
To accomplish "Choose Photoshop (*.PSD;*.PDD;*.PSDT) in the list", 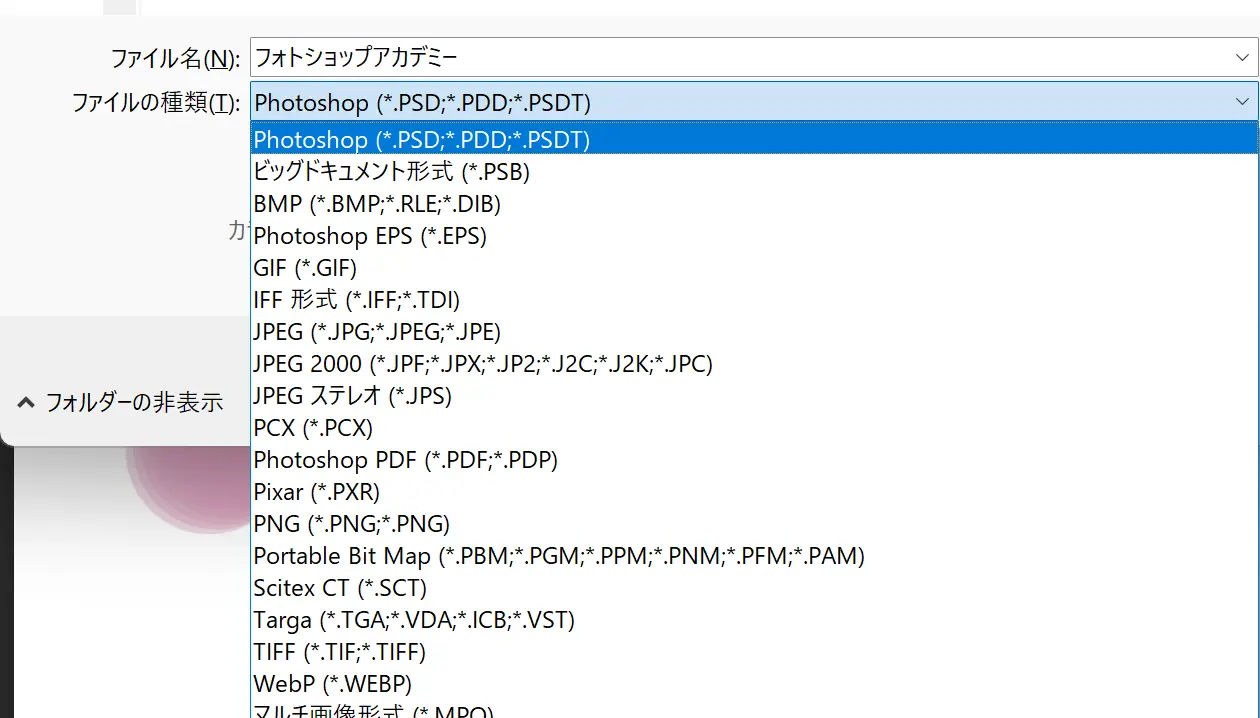I will coord(754,139).
